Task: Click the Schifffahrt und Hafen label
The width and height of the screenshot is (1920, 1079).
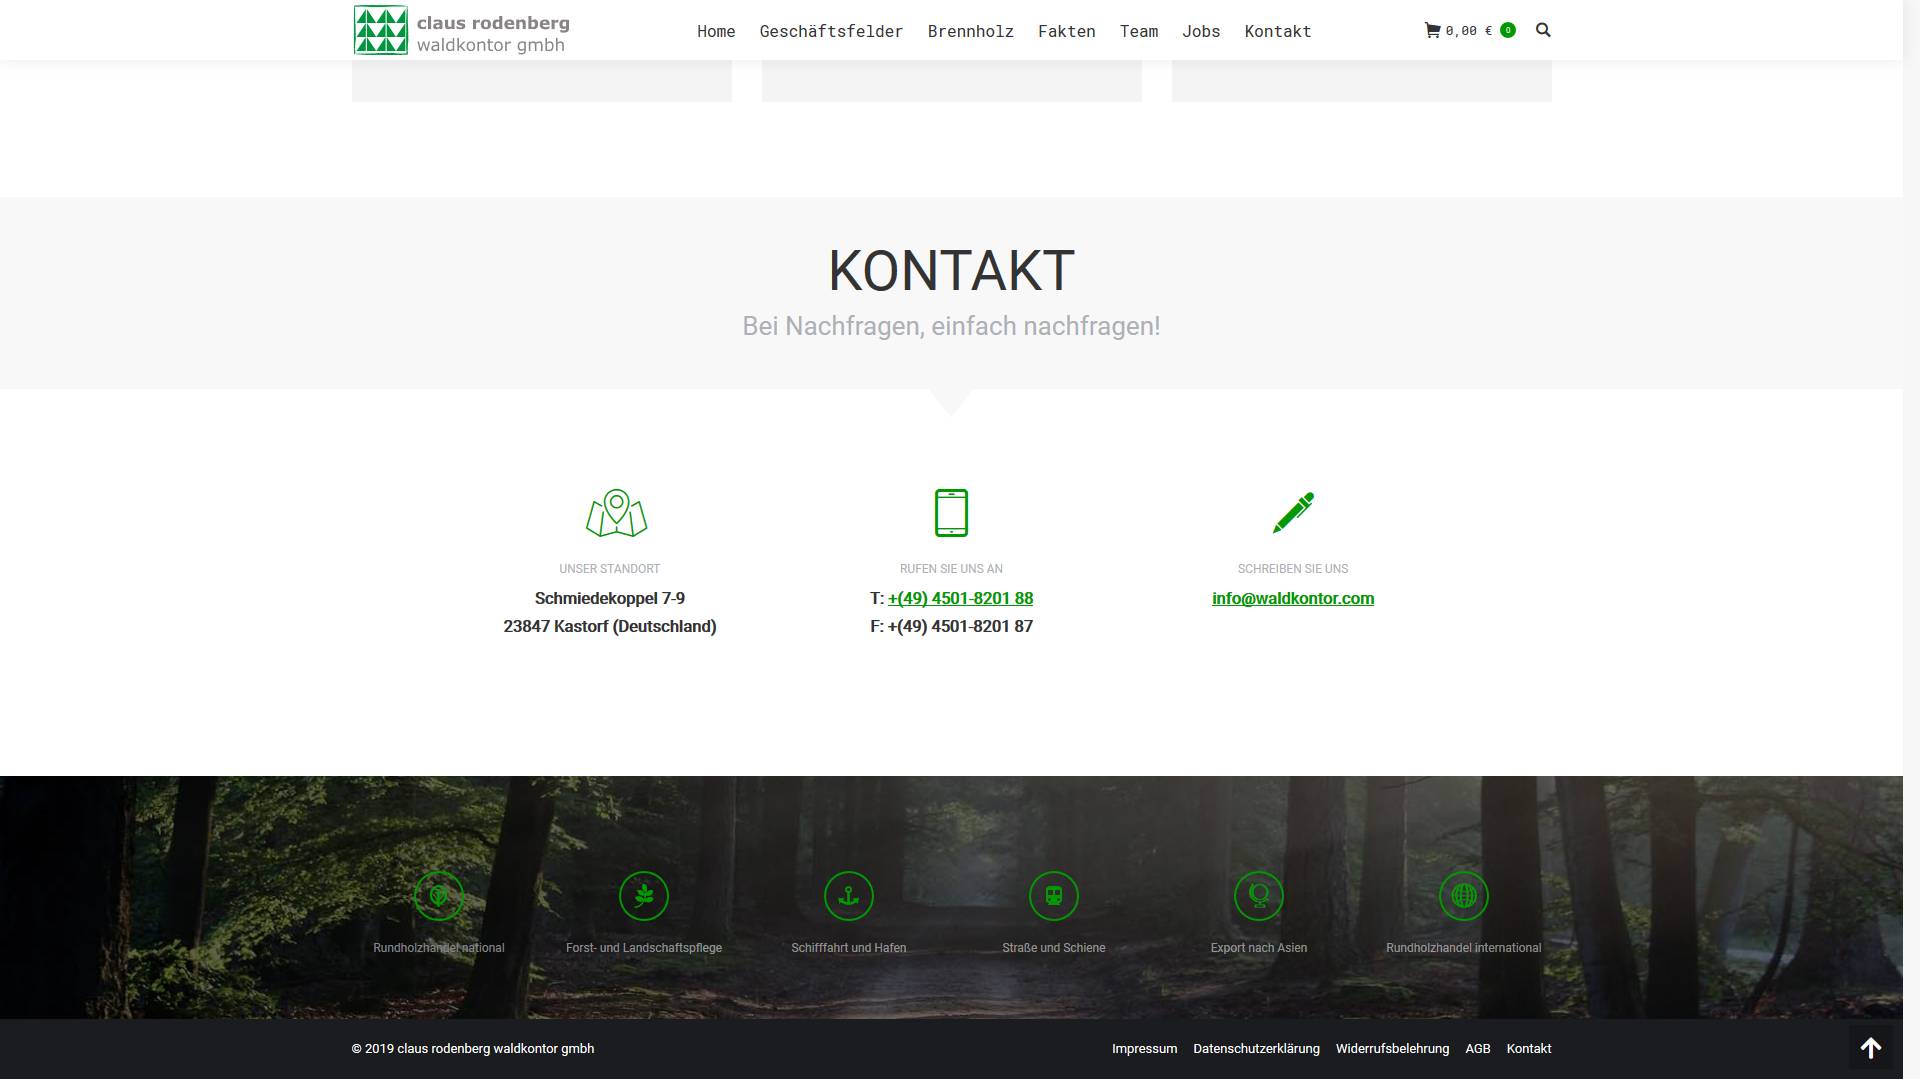Action: click(x=849, y=948)
